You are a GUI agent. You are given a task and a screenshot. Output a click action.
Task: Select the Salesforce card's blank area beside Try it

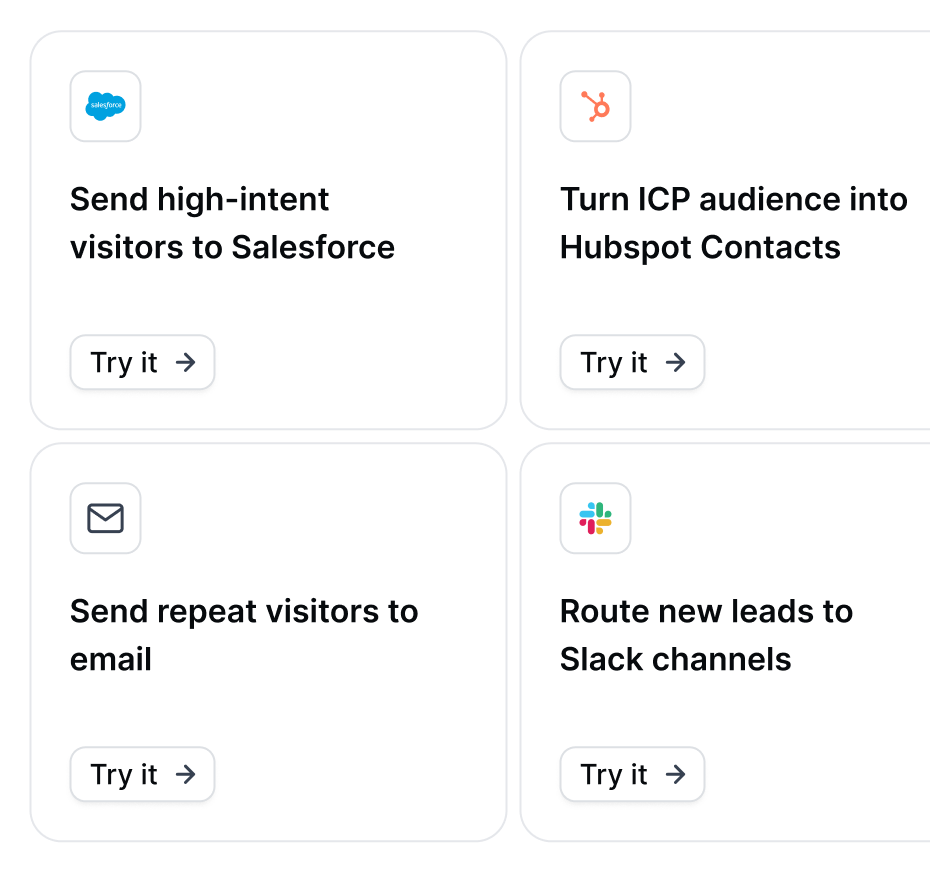click(x=360, y=362)
